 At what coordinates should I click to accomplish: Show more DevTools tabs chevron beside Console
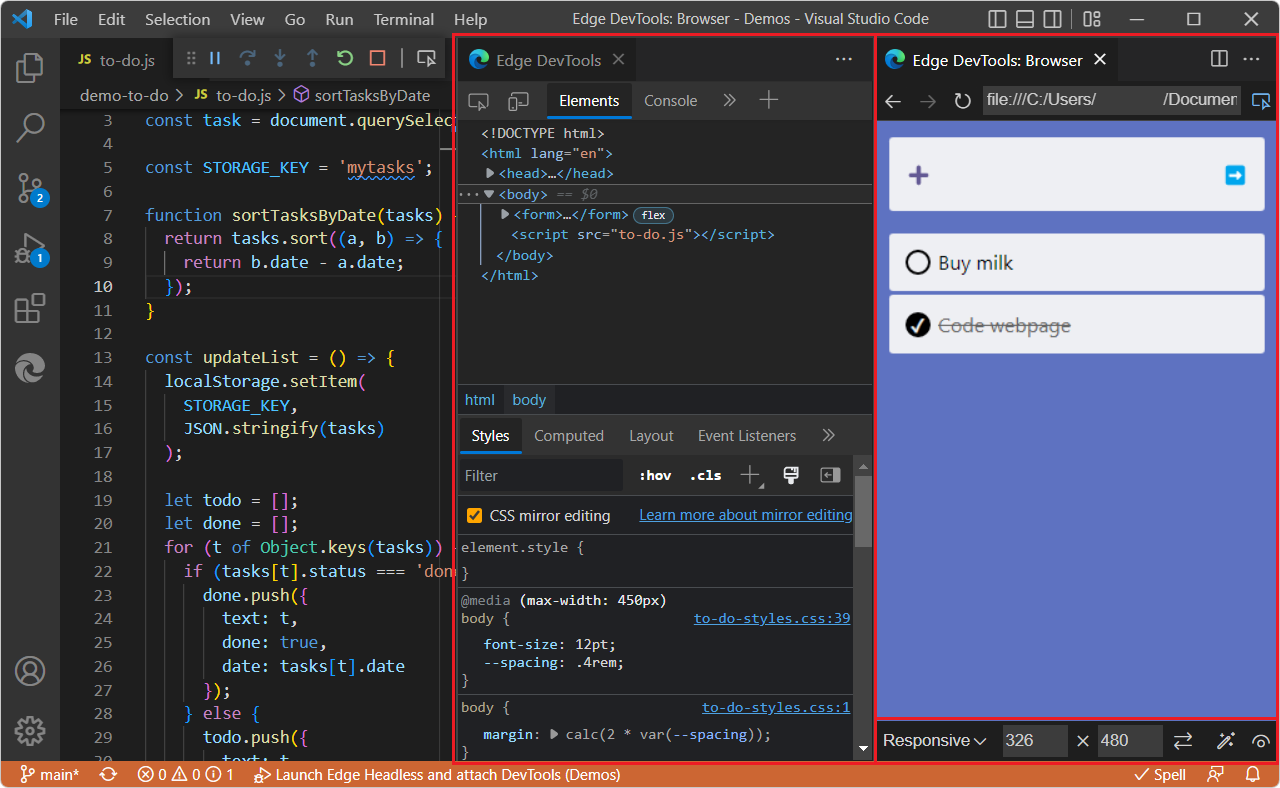[729, 100]
